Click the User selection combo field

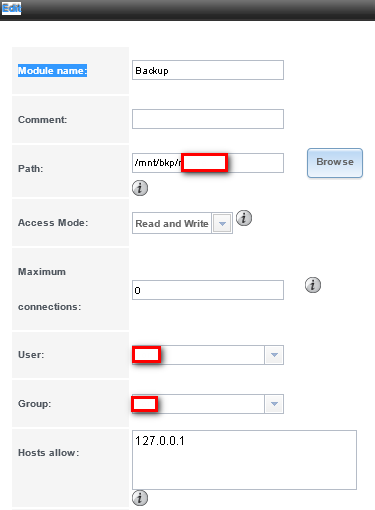point(208,355)
